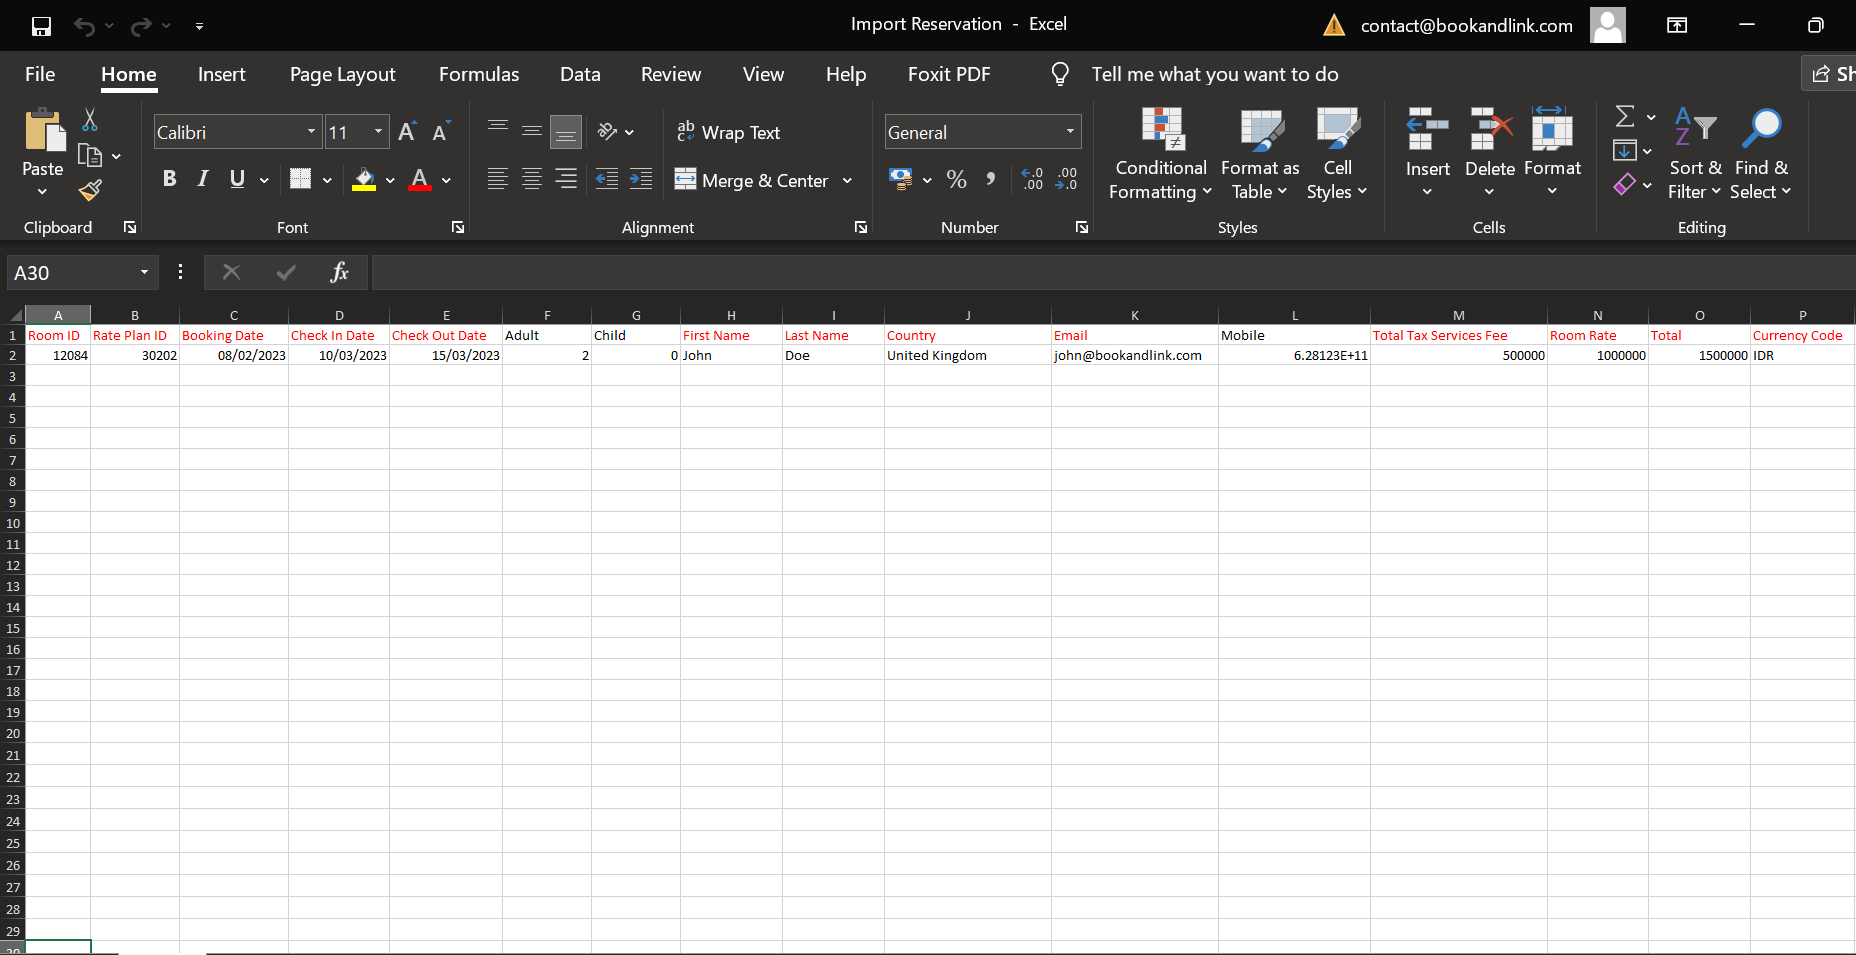Image resolution: width=1856 pixels, height=955 pixels.
Task: Decrease indent in Alignment group
Action: click(x=606, y=179)
